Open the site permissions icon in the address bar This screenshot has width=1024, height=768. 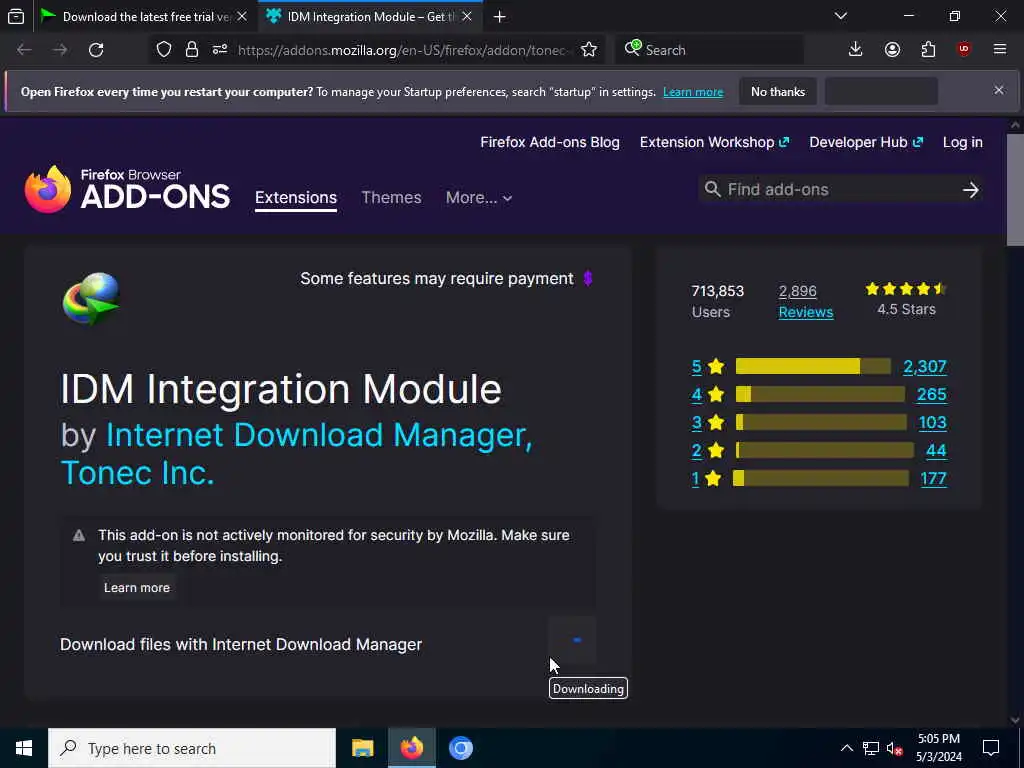(220, 50)
